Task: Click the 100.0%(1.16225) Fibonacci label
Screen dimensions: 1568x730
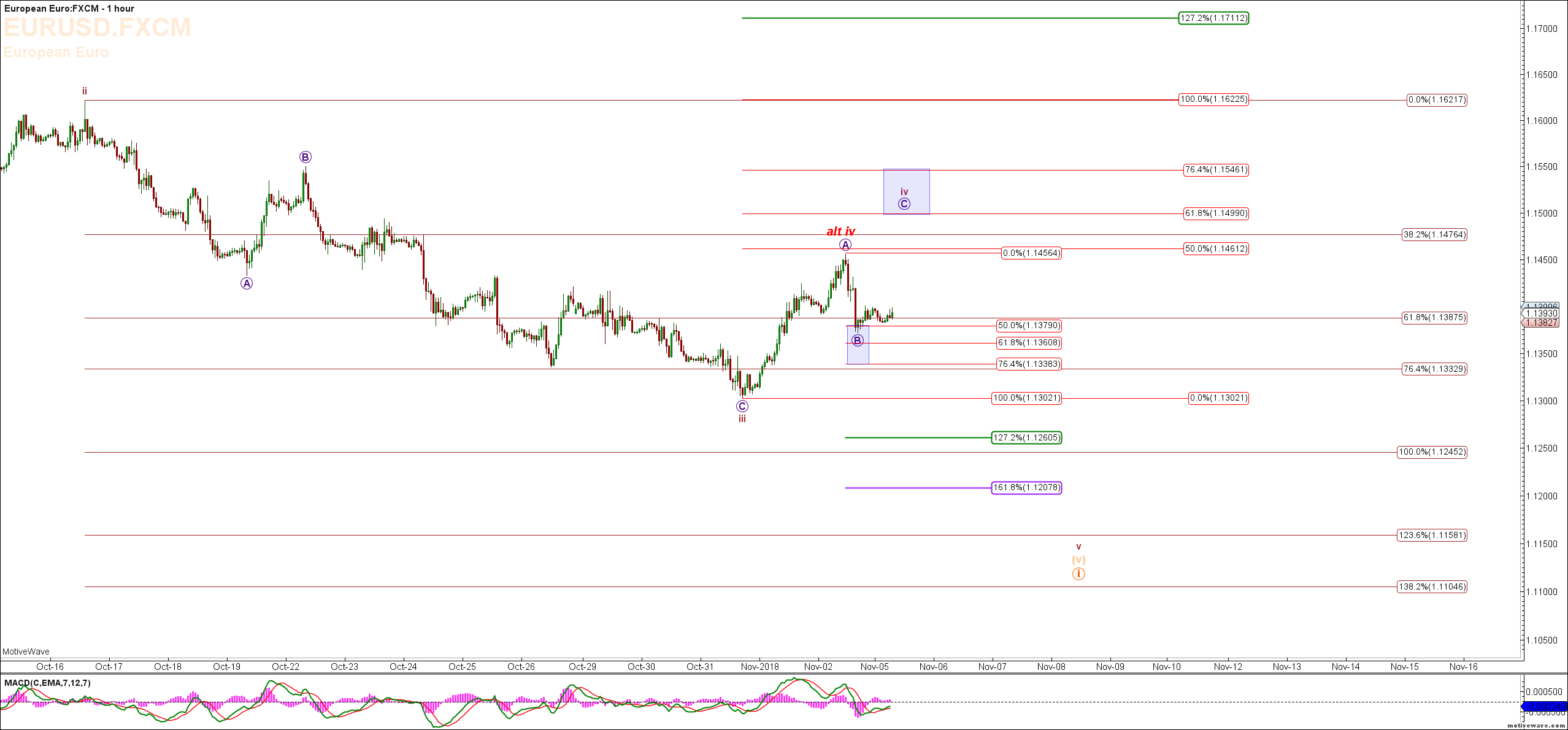Action: pyautogui.click(x=1214, y=100)
